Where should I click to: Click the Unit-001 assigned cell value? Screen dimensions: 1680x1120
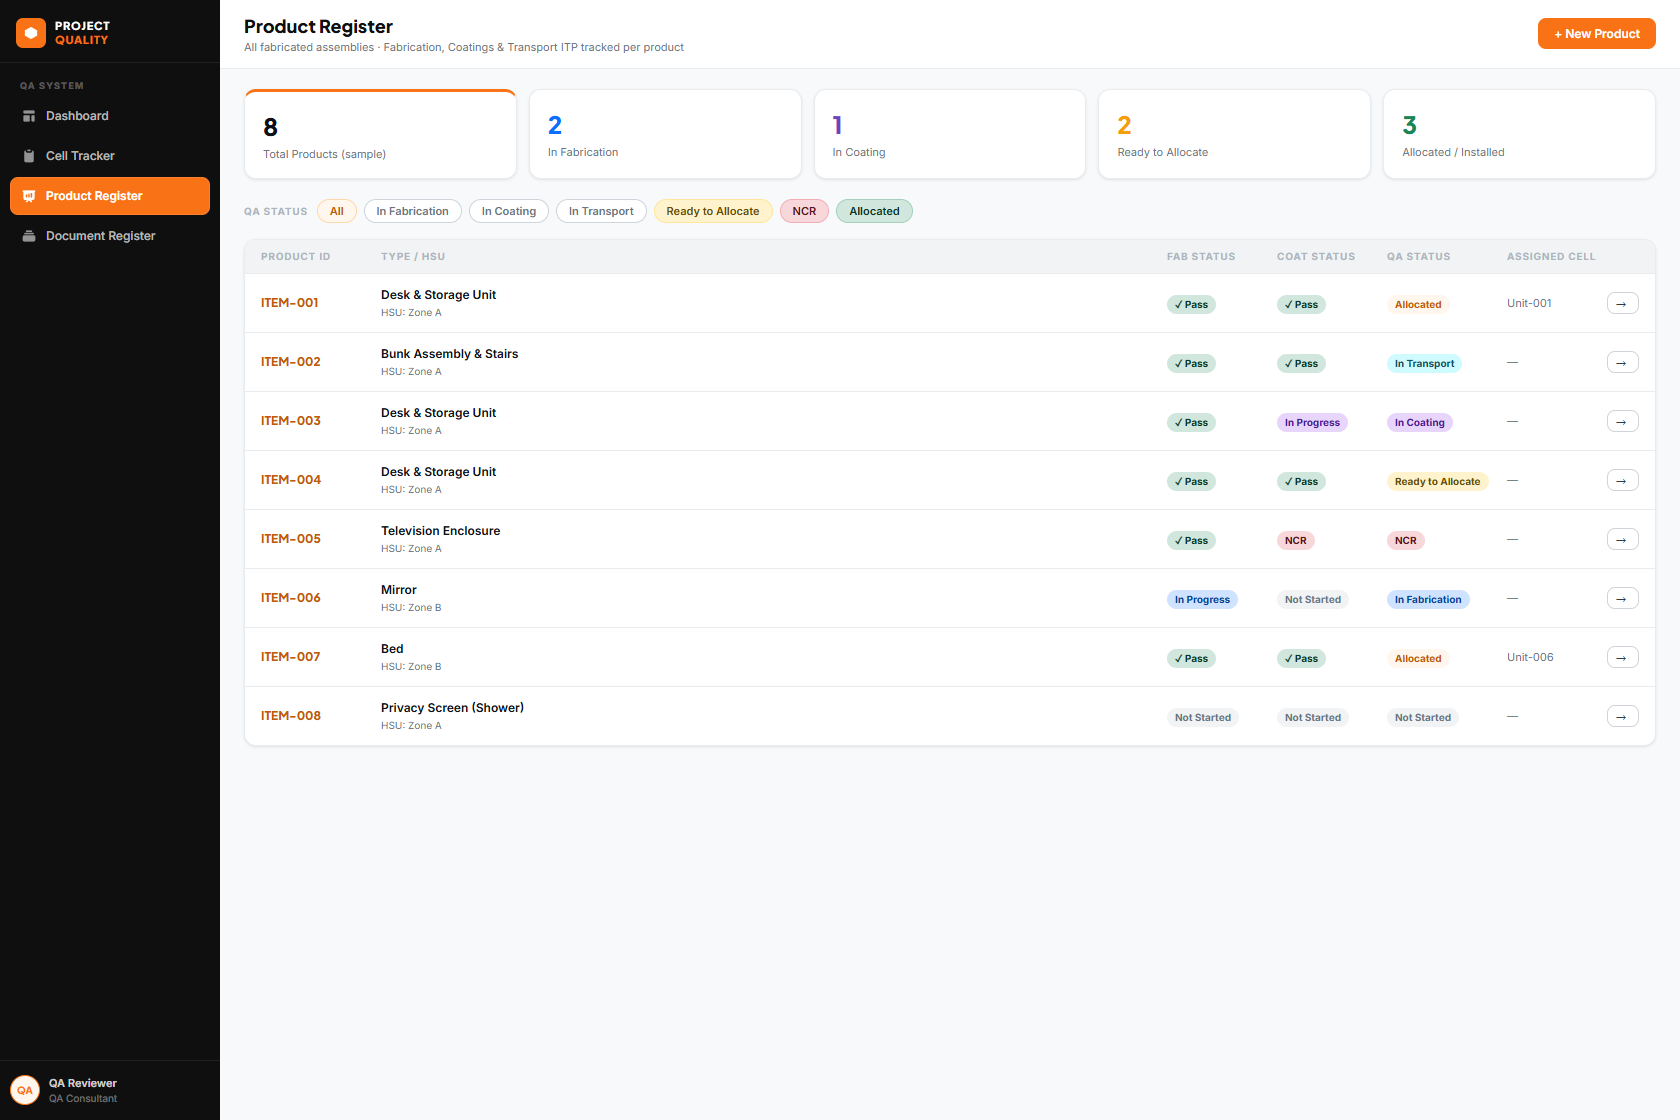1529,303
